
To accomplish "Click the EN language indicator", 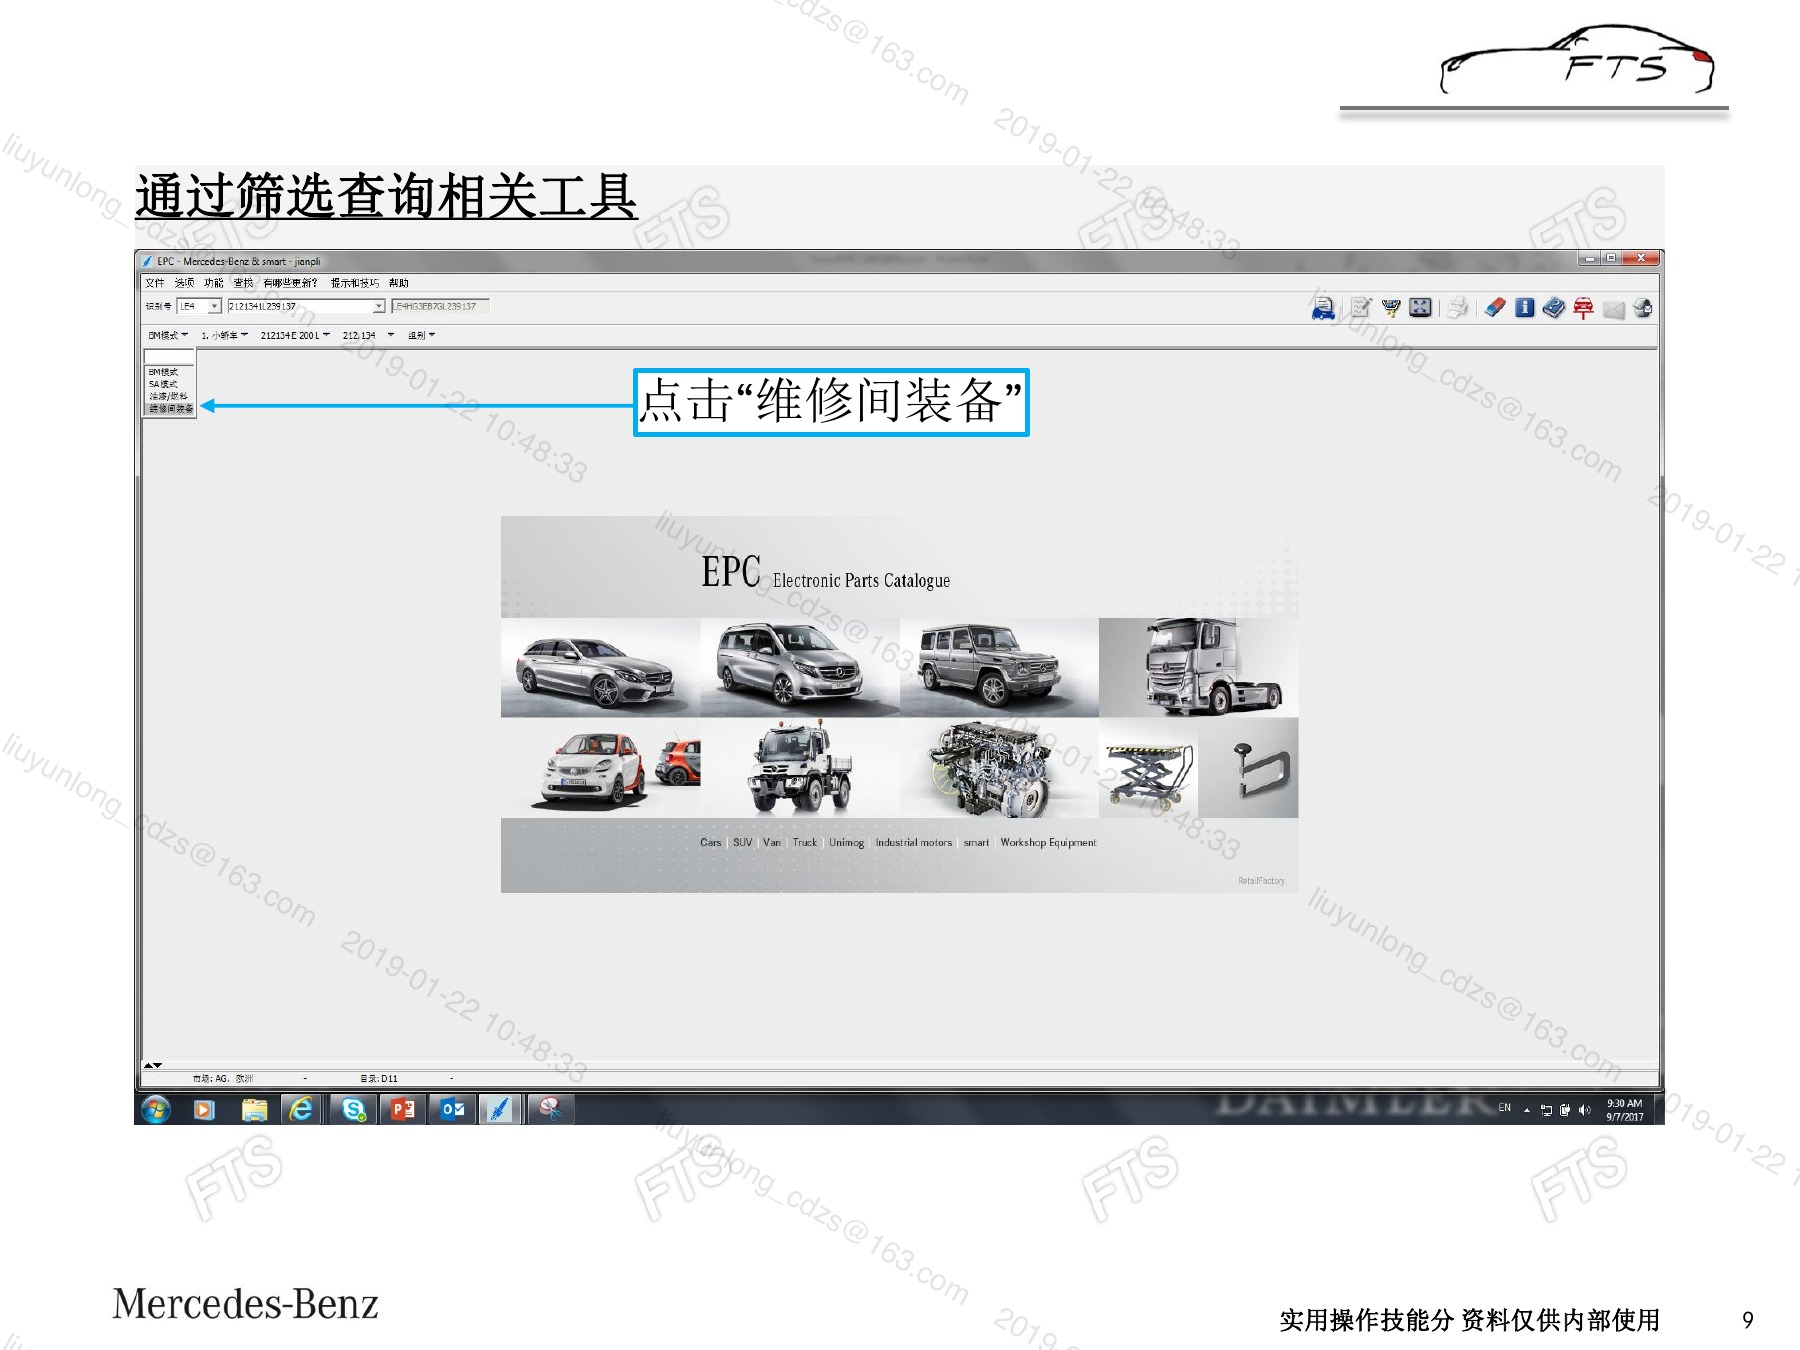I will click(1505, 1108).
